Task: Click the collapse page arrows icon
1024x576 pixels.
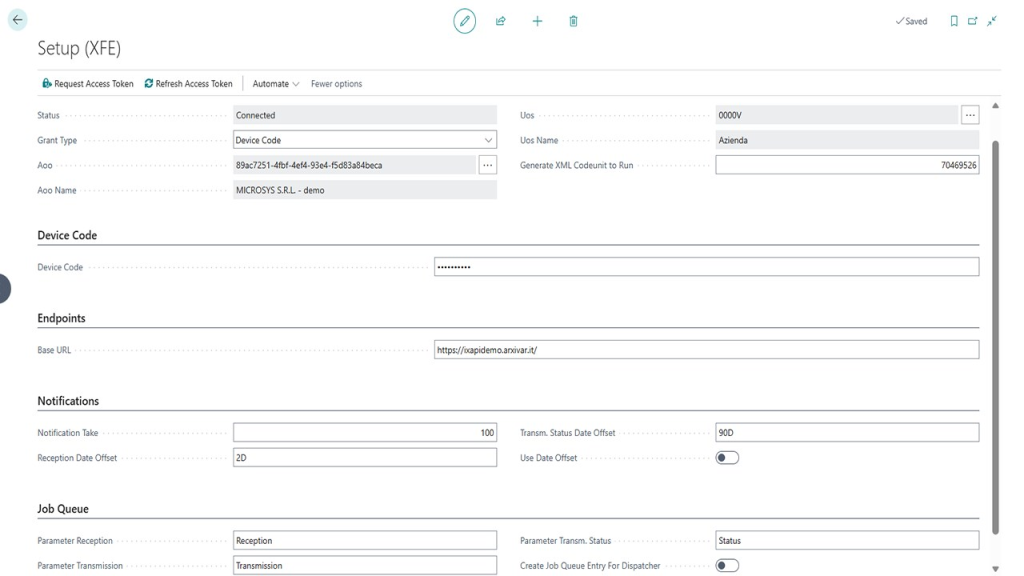Action: tap(992, 21)
